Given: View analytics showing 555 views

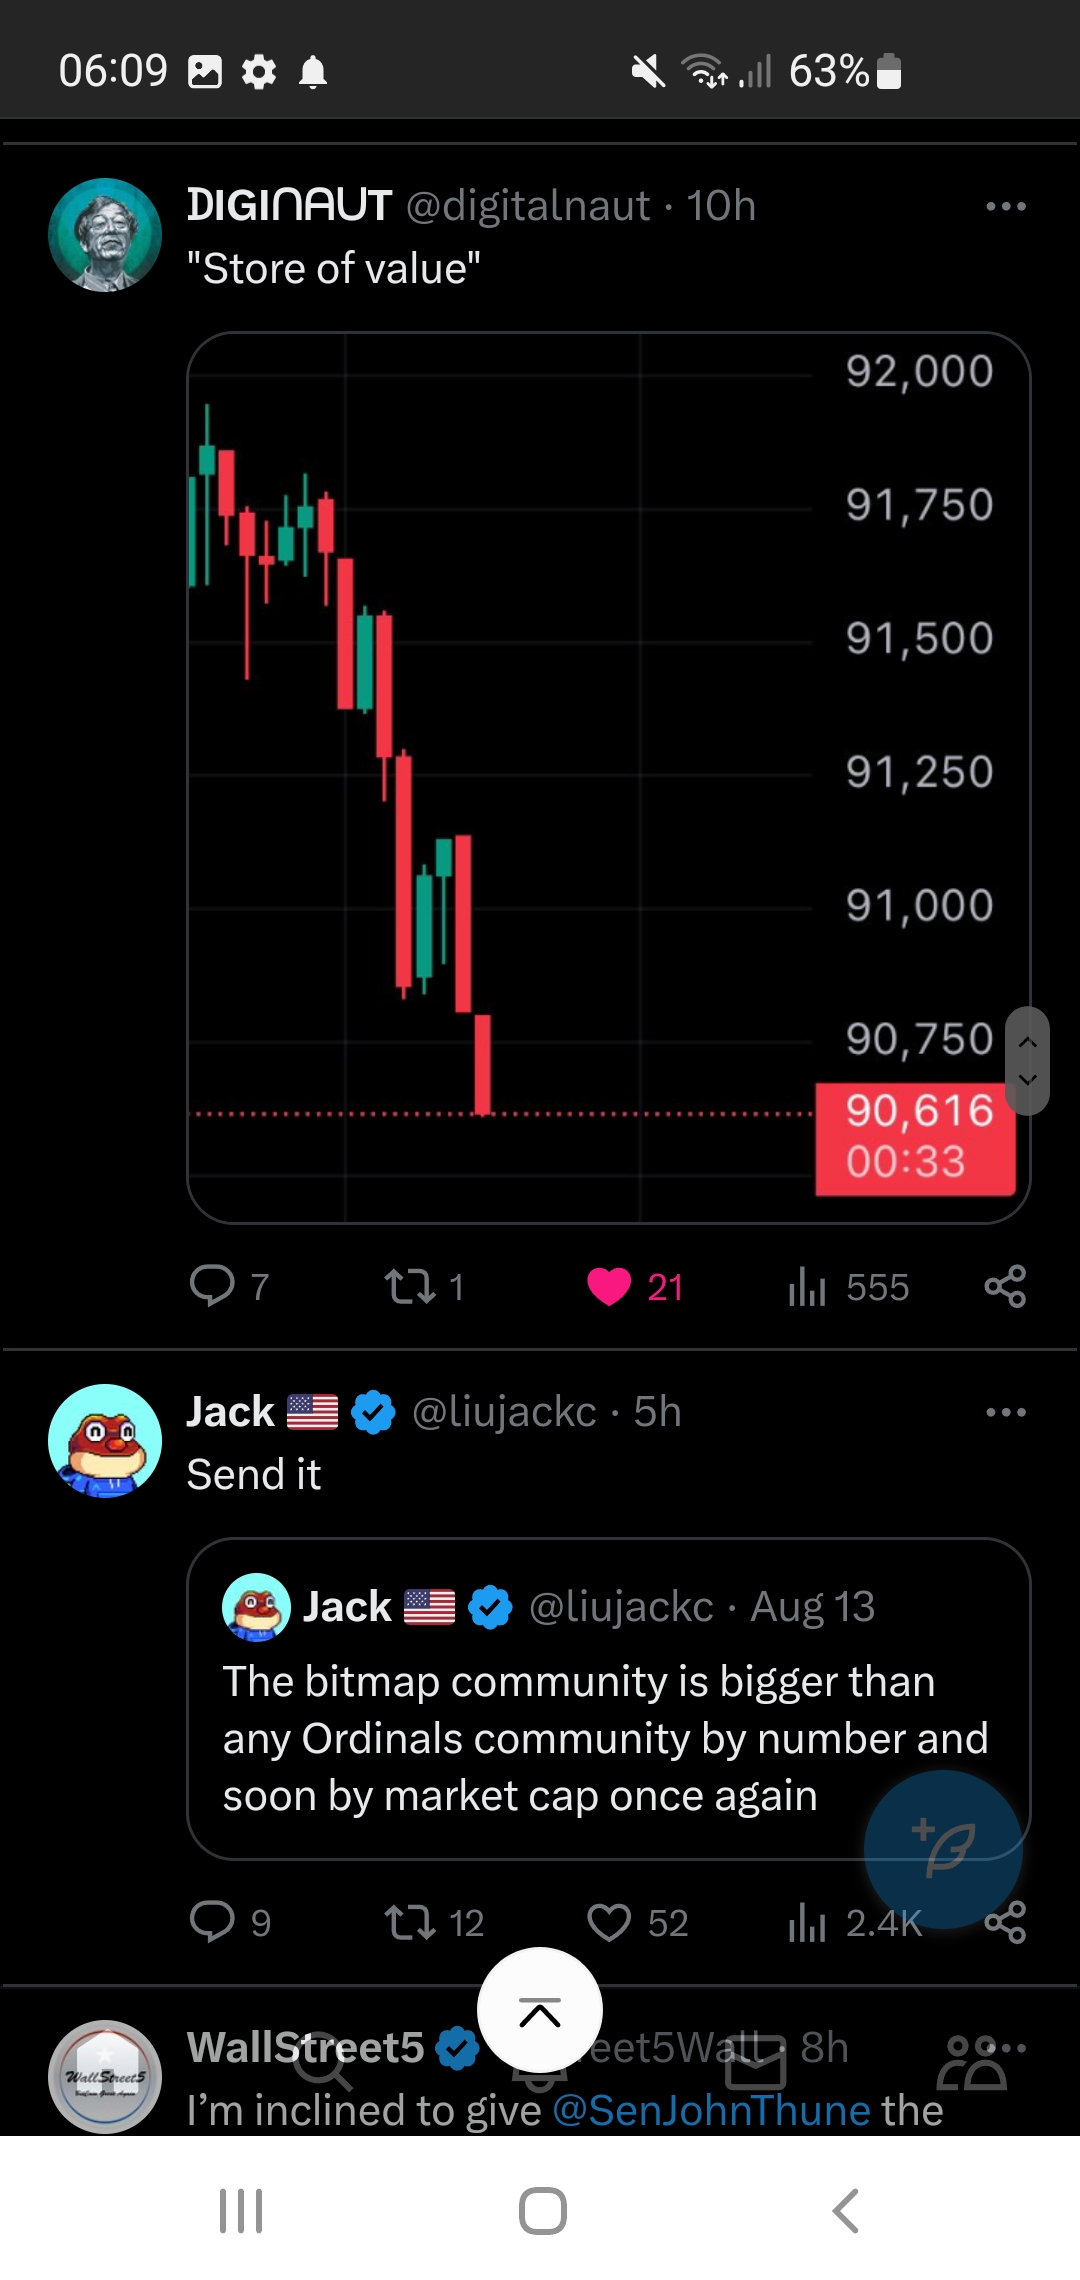Looking at the screenshot, I should pyautogui.click(x=848, y=1286).
